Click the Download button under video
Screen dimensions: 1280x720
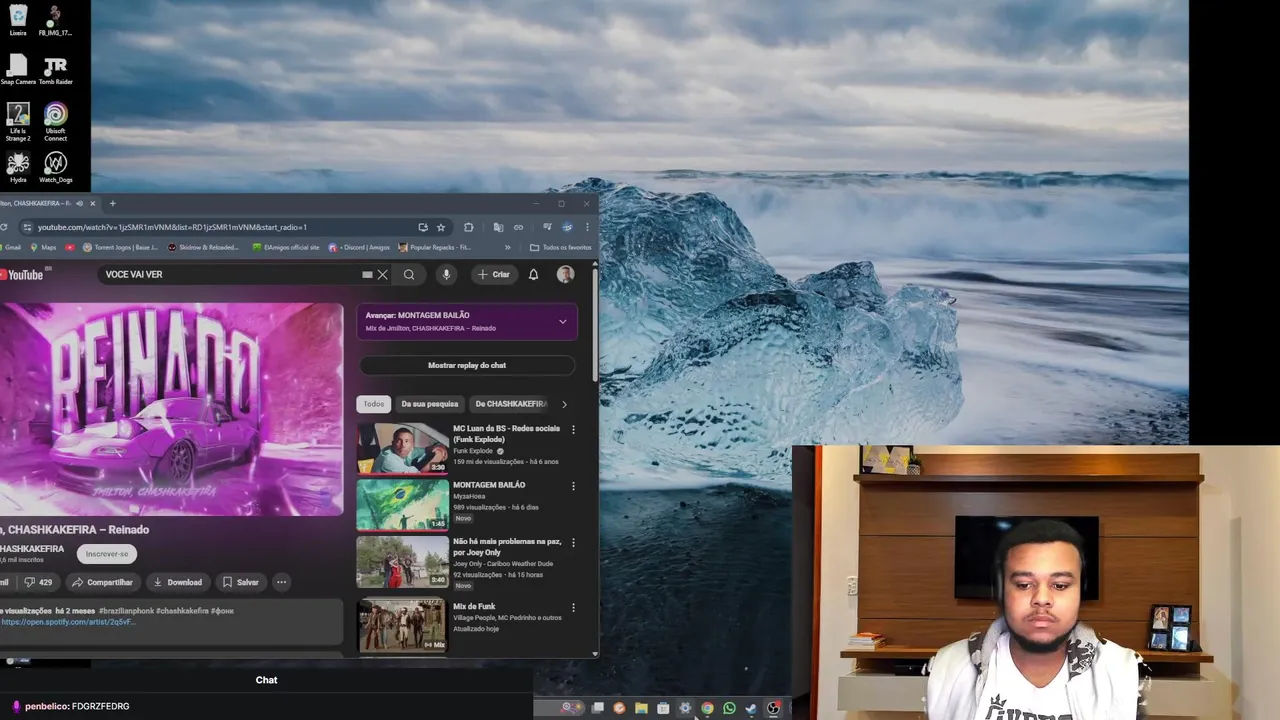[178, 582]
